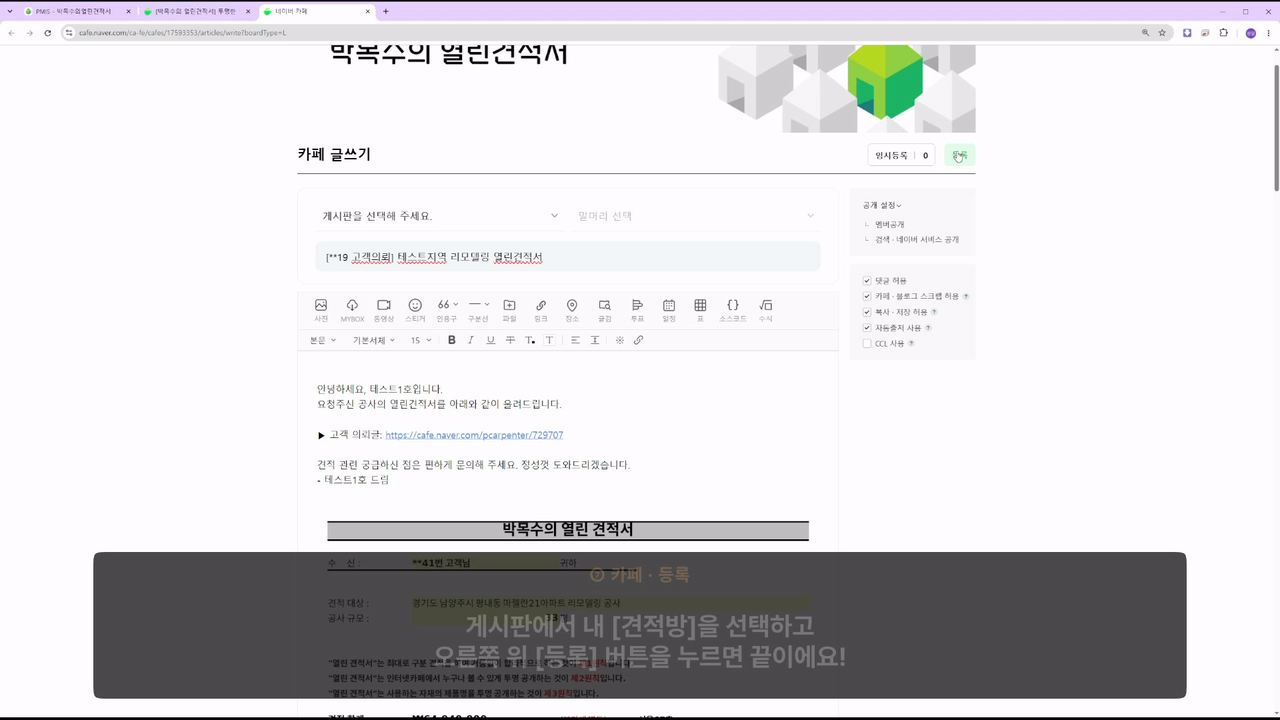Open special characters picker
The width and height of the screenshot is (1280, 720).
620,340
